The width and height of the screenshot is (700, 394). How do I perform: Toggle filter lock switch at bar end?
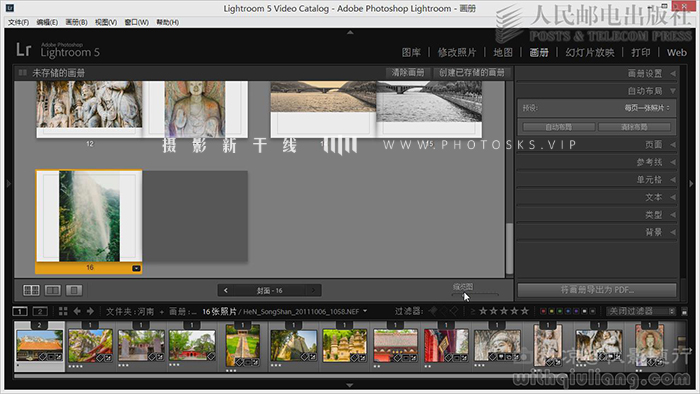(x=684, y=311)
